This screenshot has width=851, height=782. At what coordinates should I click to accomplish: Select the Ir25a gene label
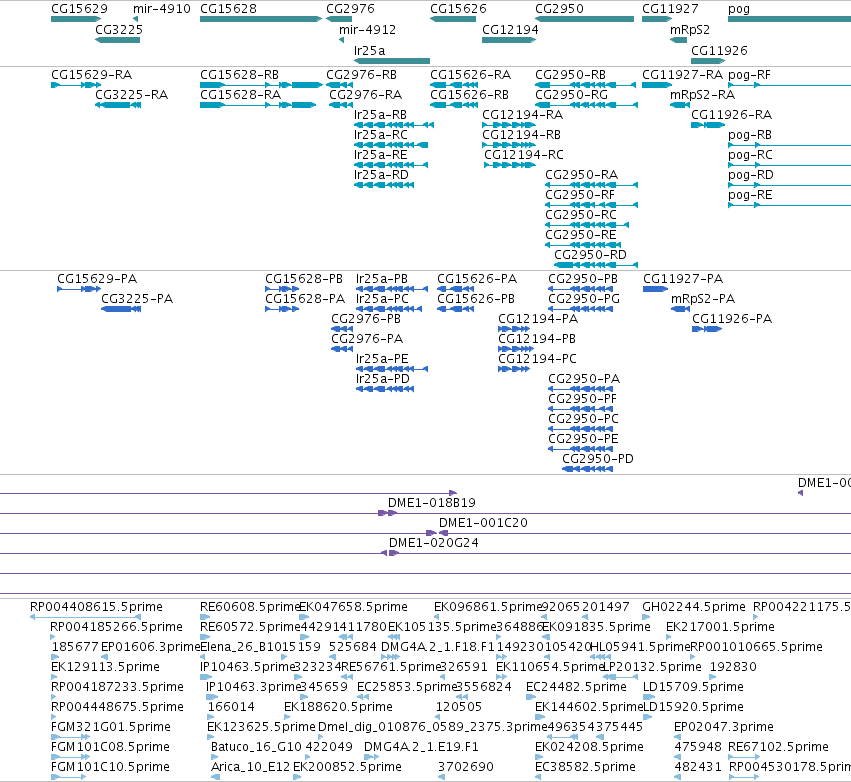click(370, 50)
